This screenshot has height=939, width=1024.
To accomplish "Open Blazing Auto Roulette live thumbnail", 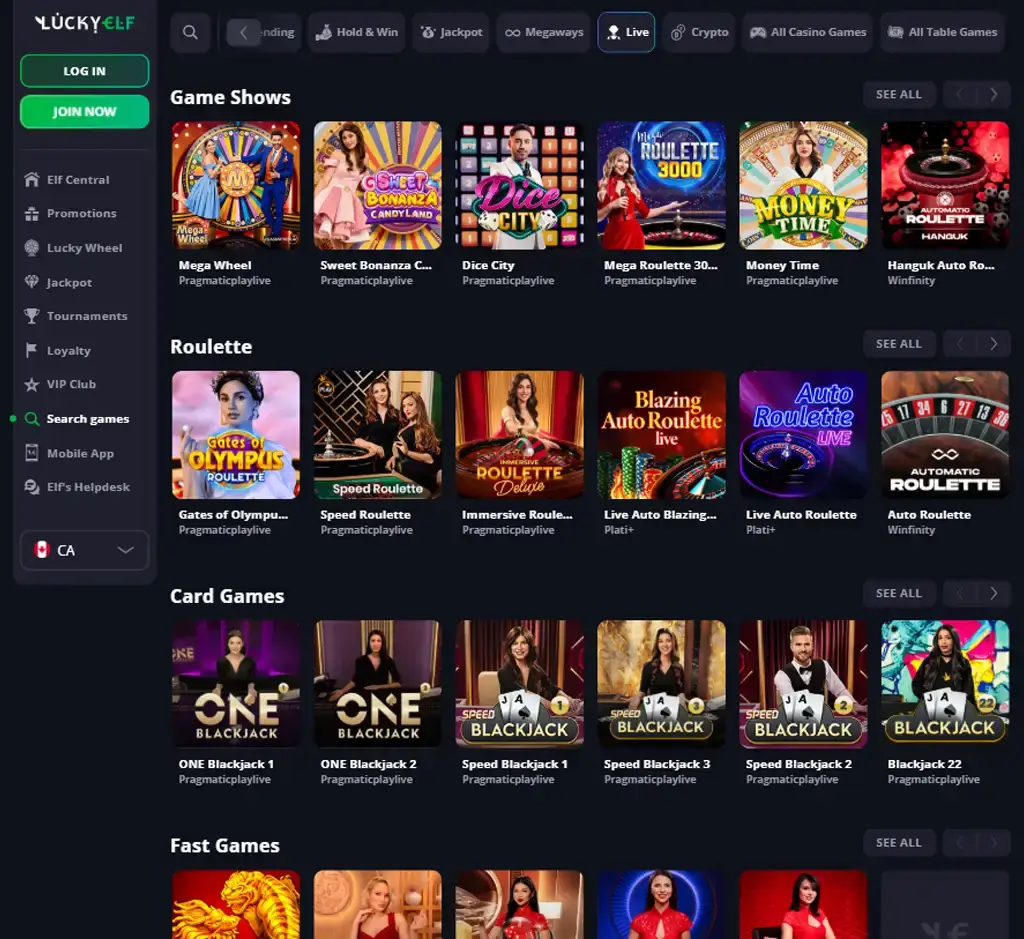I will click(x=661, y=435).
